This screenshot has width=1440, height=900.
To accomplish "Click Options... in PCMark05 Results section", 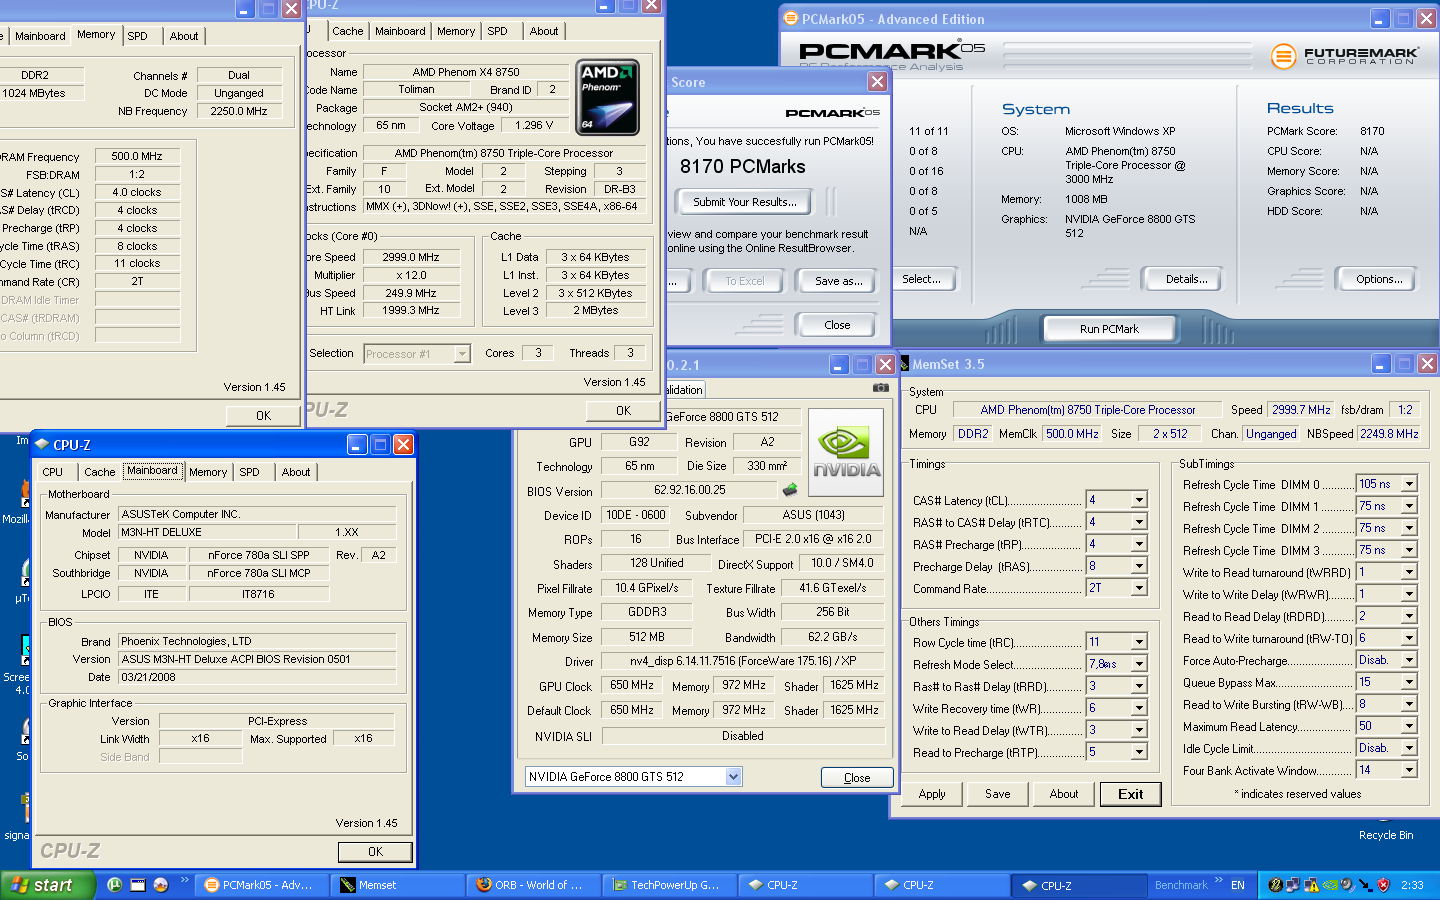I will 1379,279.
